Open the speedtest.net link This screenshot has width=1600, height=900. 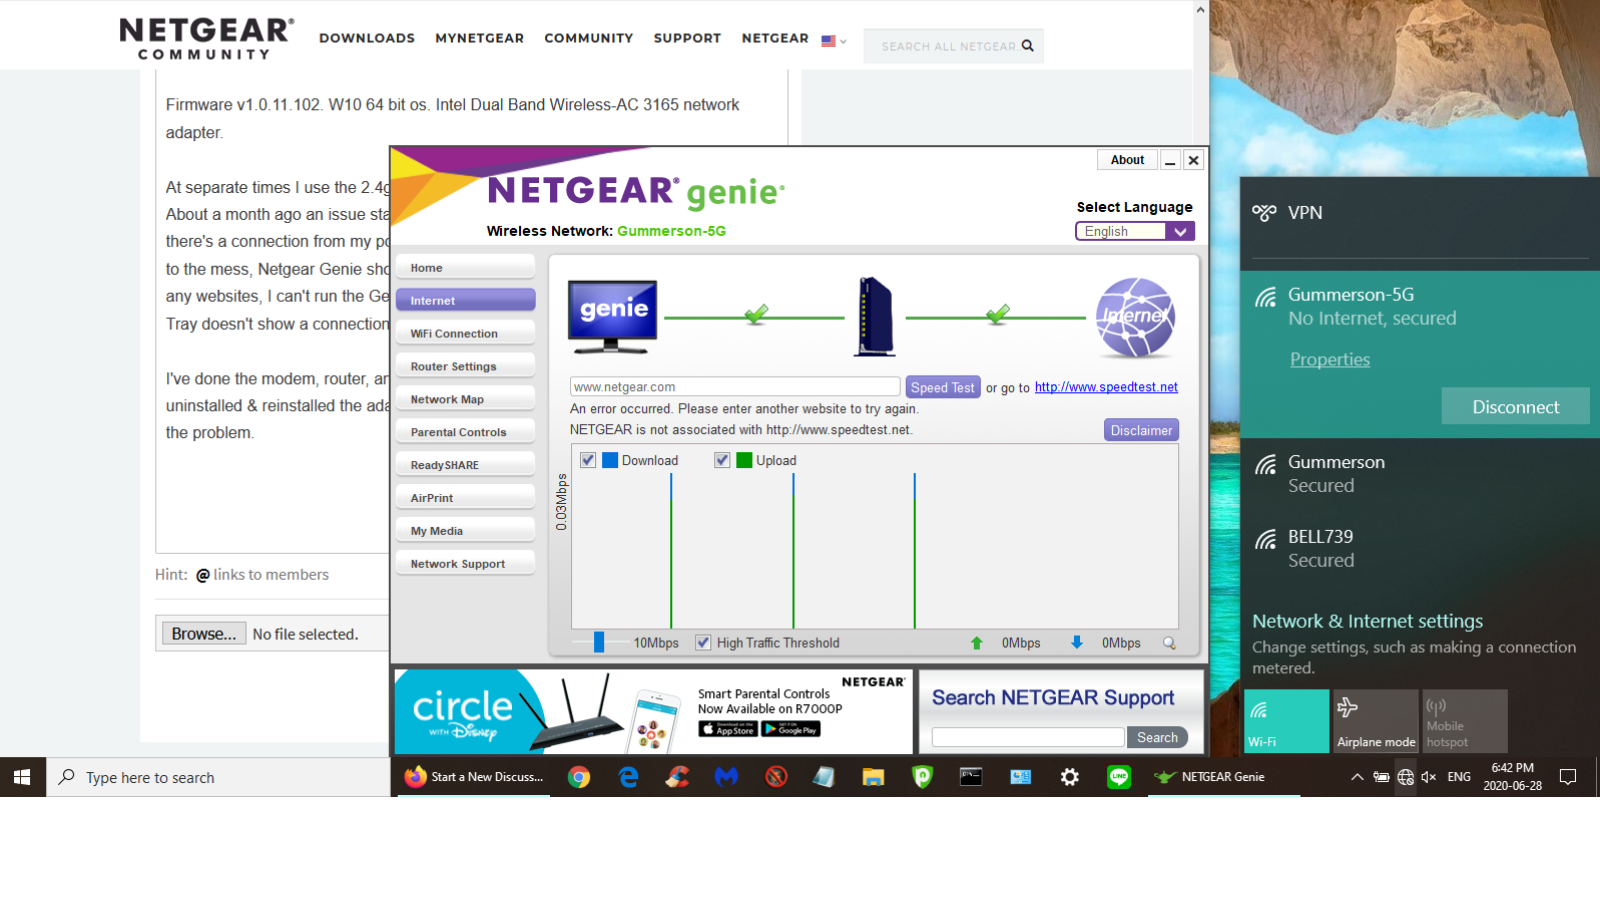point(1106,387)
